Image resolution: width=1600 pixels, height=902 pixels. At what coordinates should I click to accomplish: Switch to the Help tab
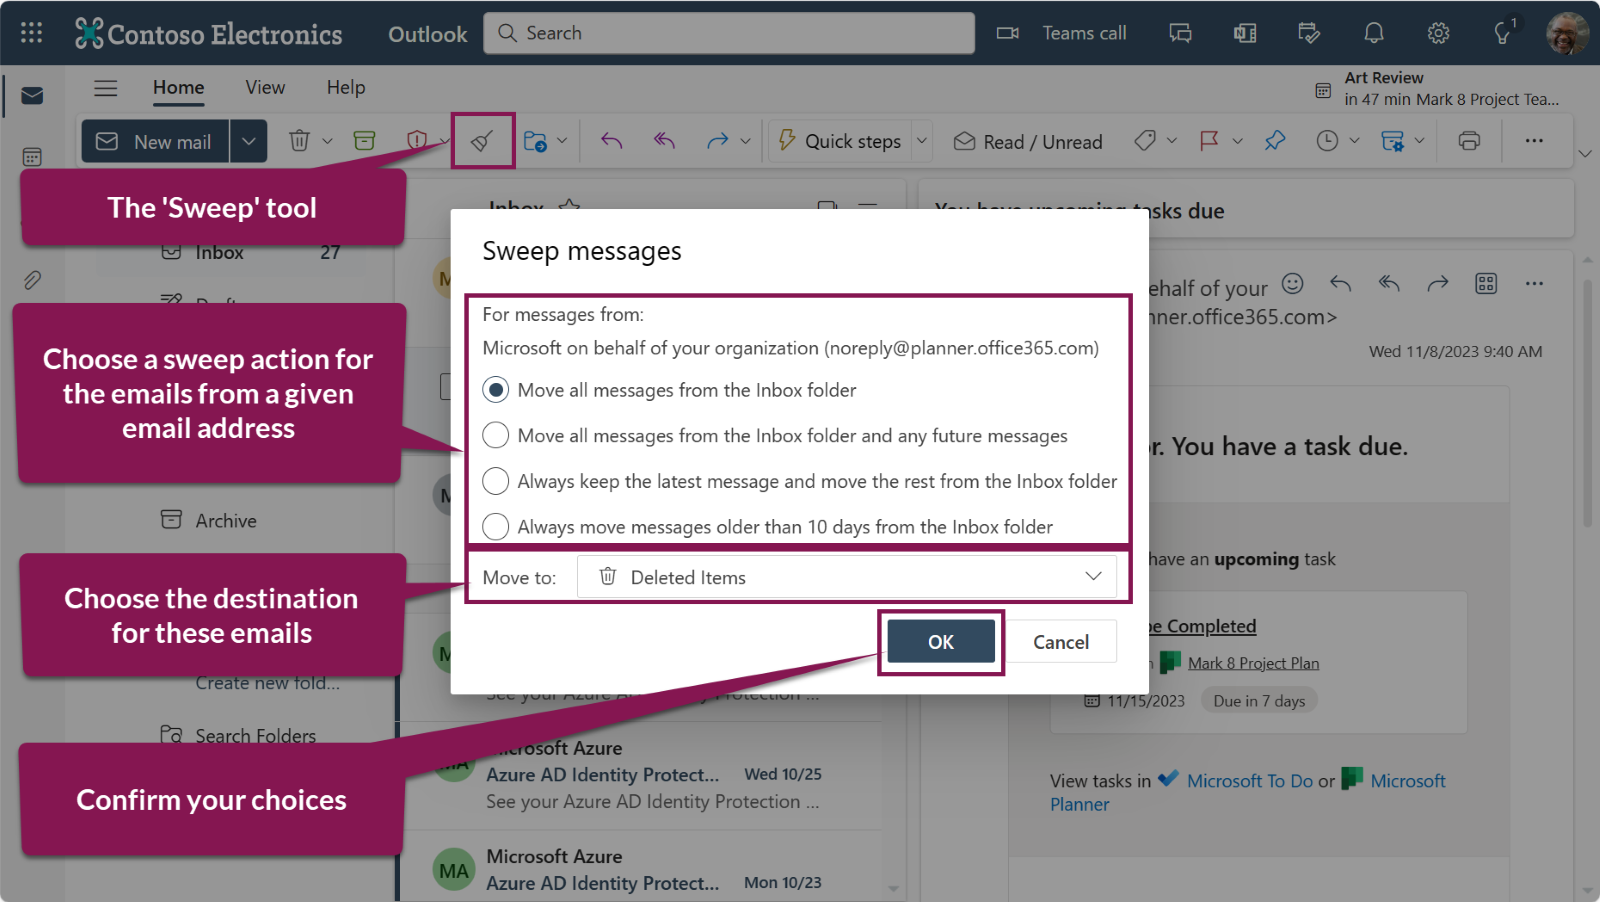tap(346, 88)
